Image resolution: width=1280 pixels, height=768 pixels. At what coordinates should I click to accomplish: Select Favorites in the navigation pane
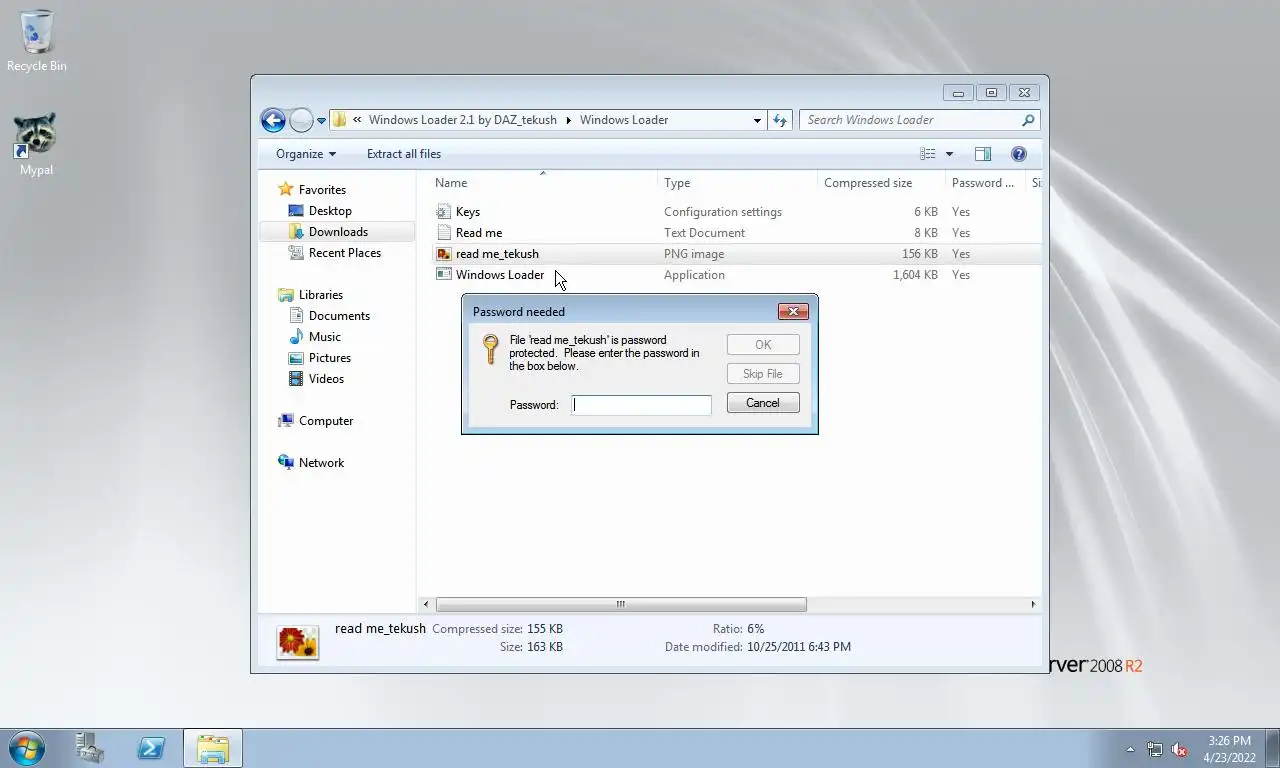[322, 190]
